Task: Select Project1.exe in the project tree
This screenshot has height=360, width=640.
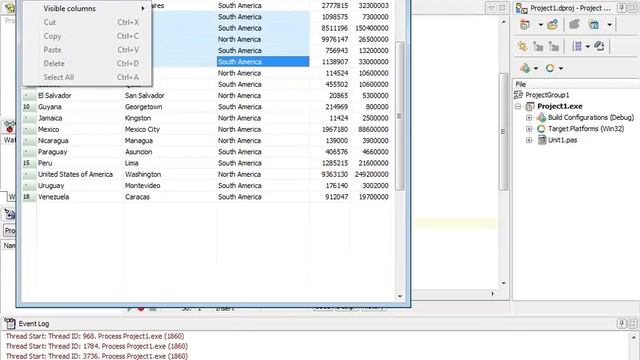Action: coord(560,107)
